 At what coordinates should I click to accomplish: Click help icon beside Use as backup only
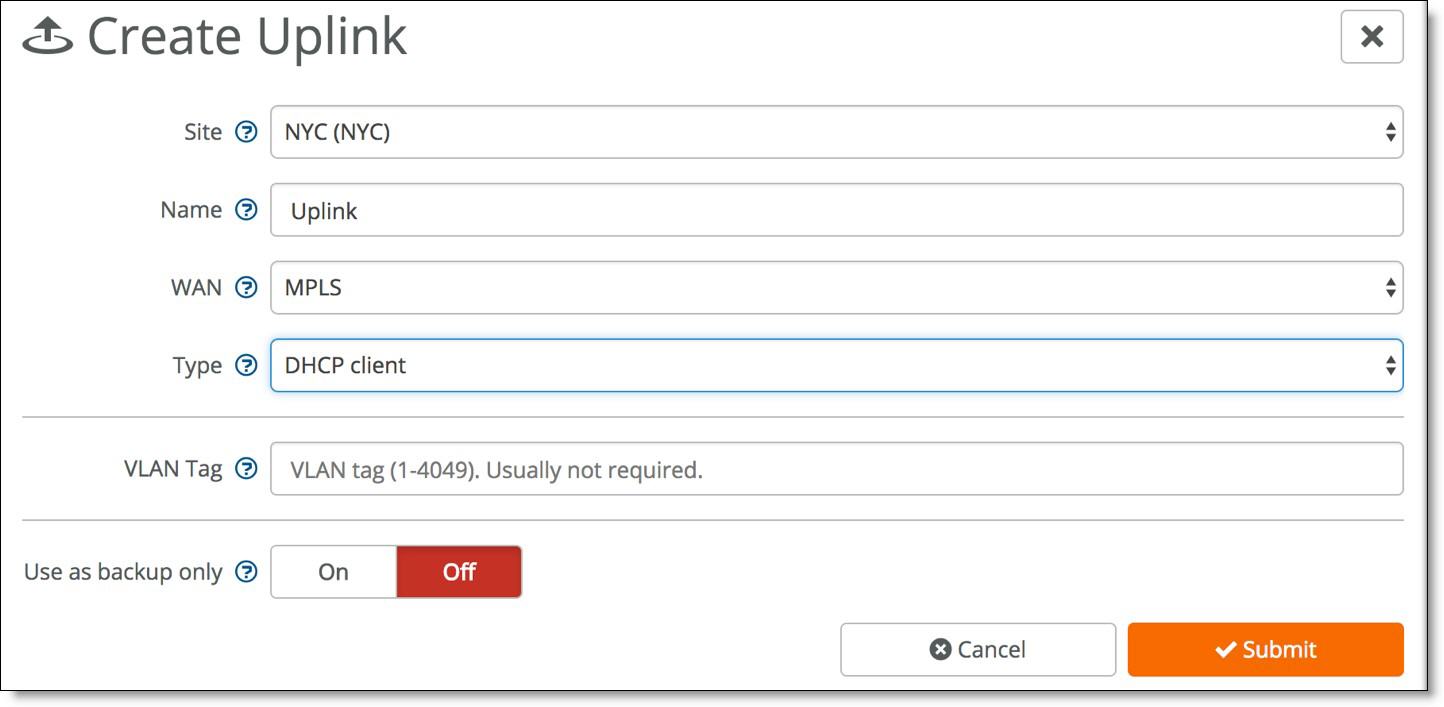click(246, 572)
